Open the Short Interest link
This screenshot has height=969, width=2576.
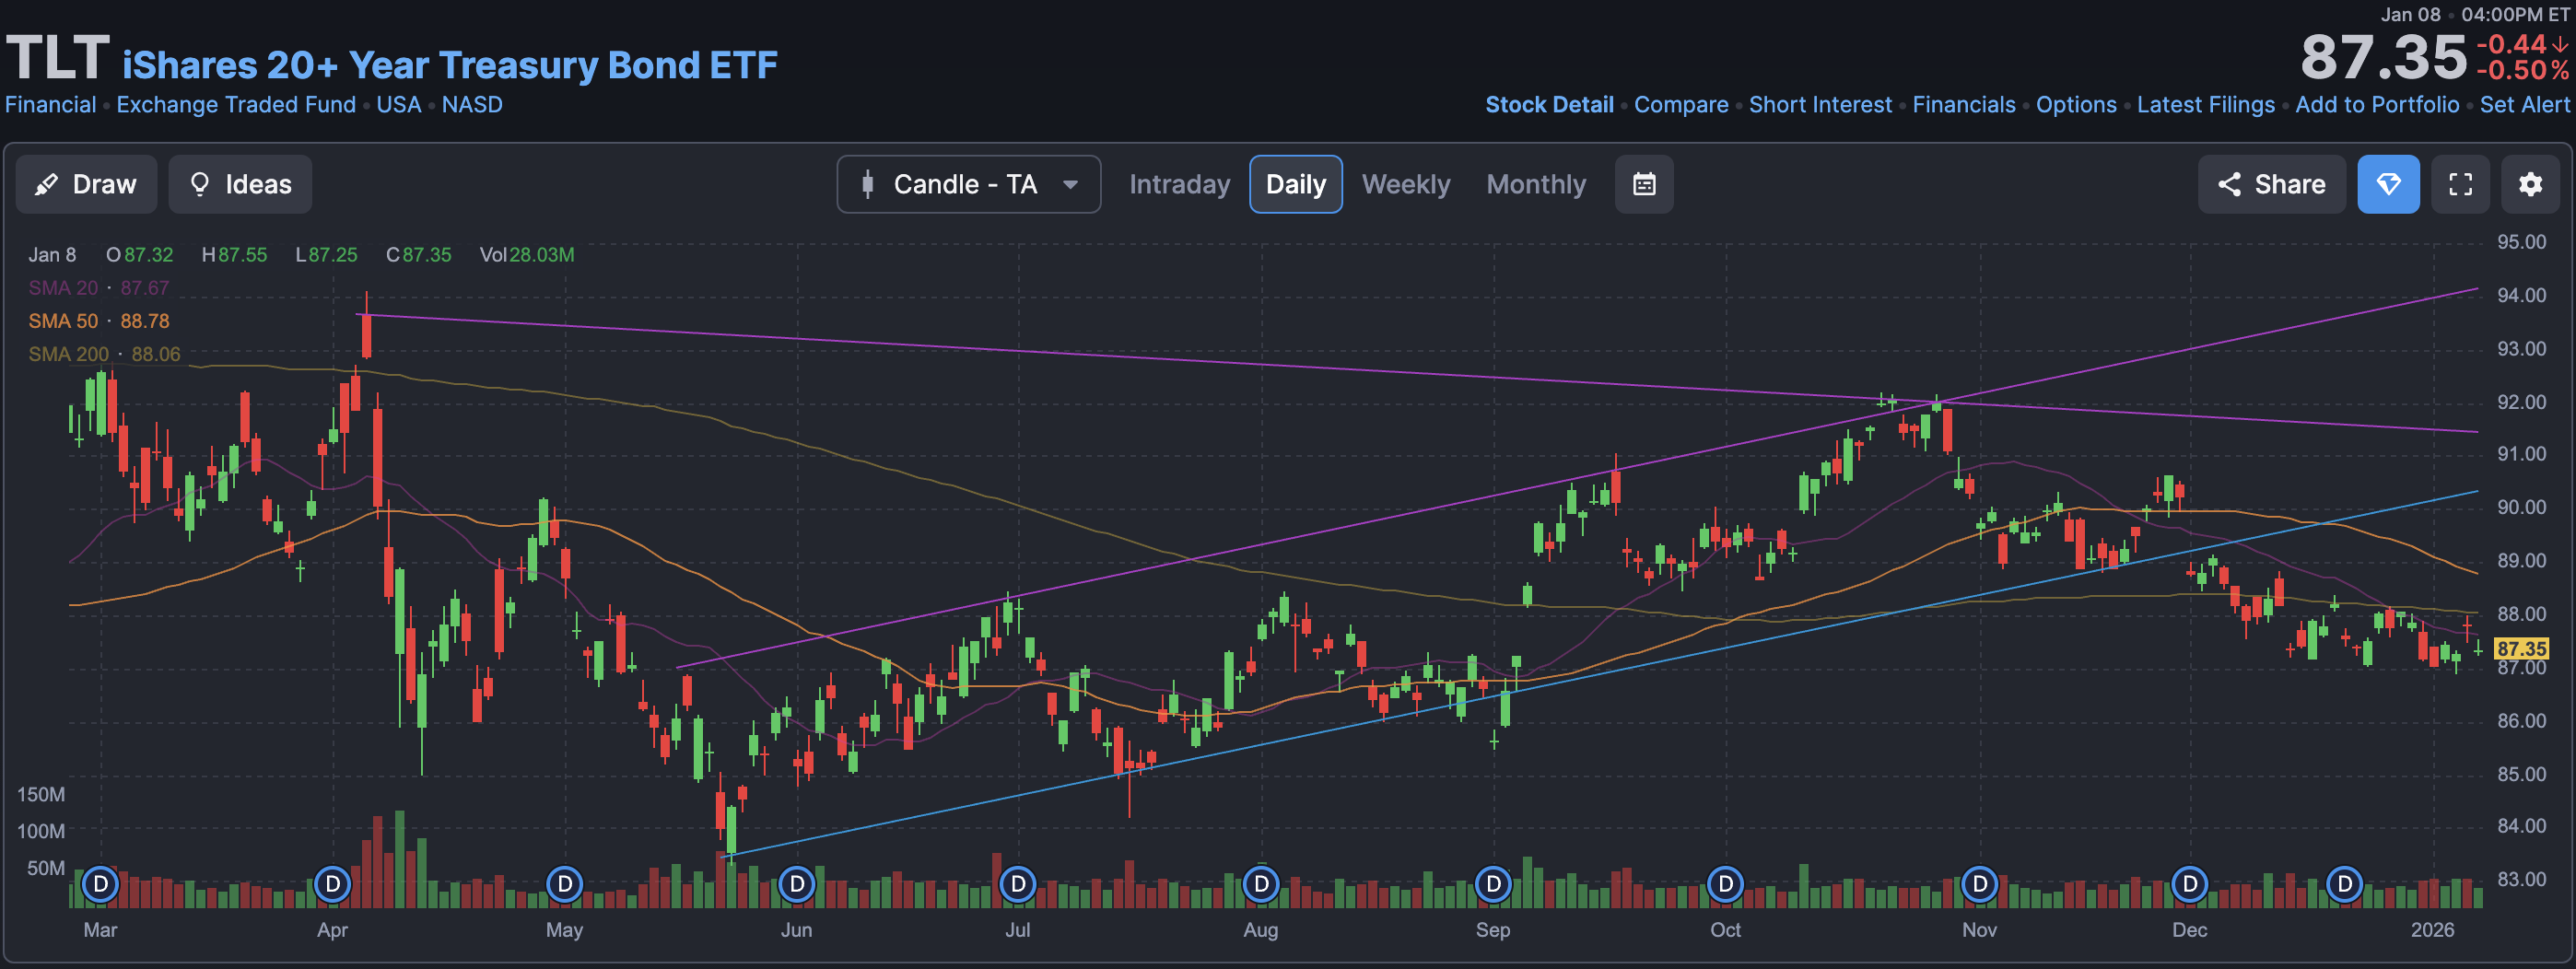pos(1820,105)
